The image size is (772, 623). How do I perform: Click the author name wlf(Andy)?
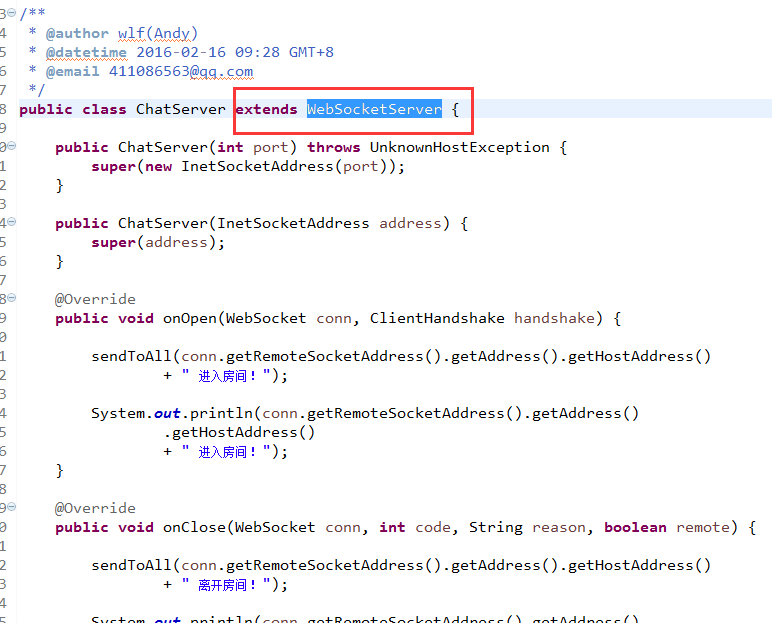(x=158, y=33)
